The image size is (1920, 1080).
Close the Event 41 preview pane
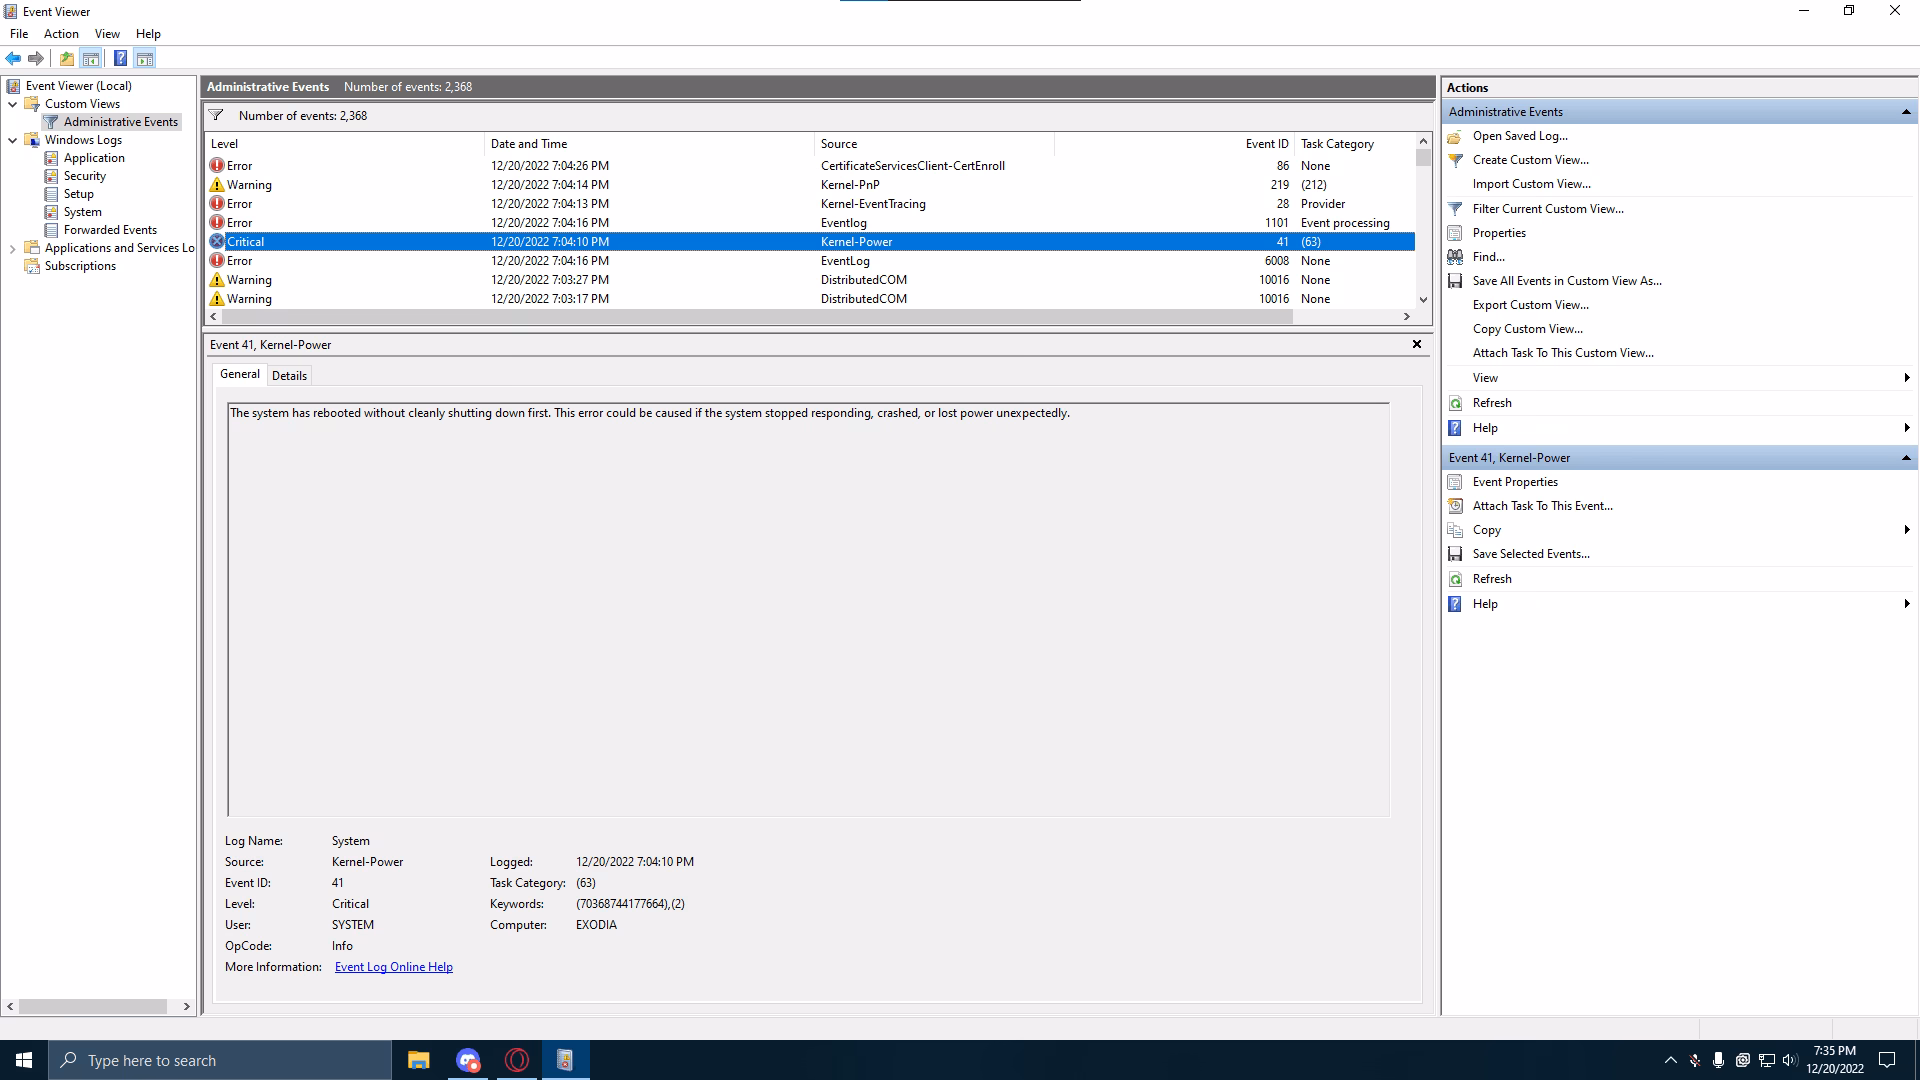[1416, 344]
